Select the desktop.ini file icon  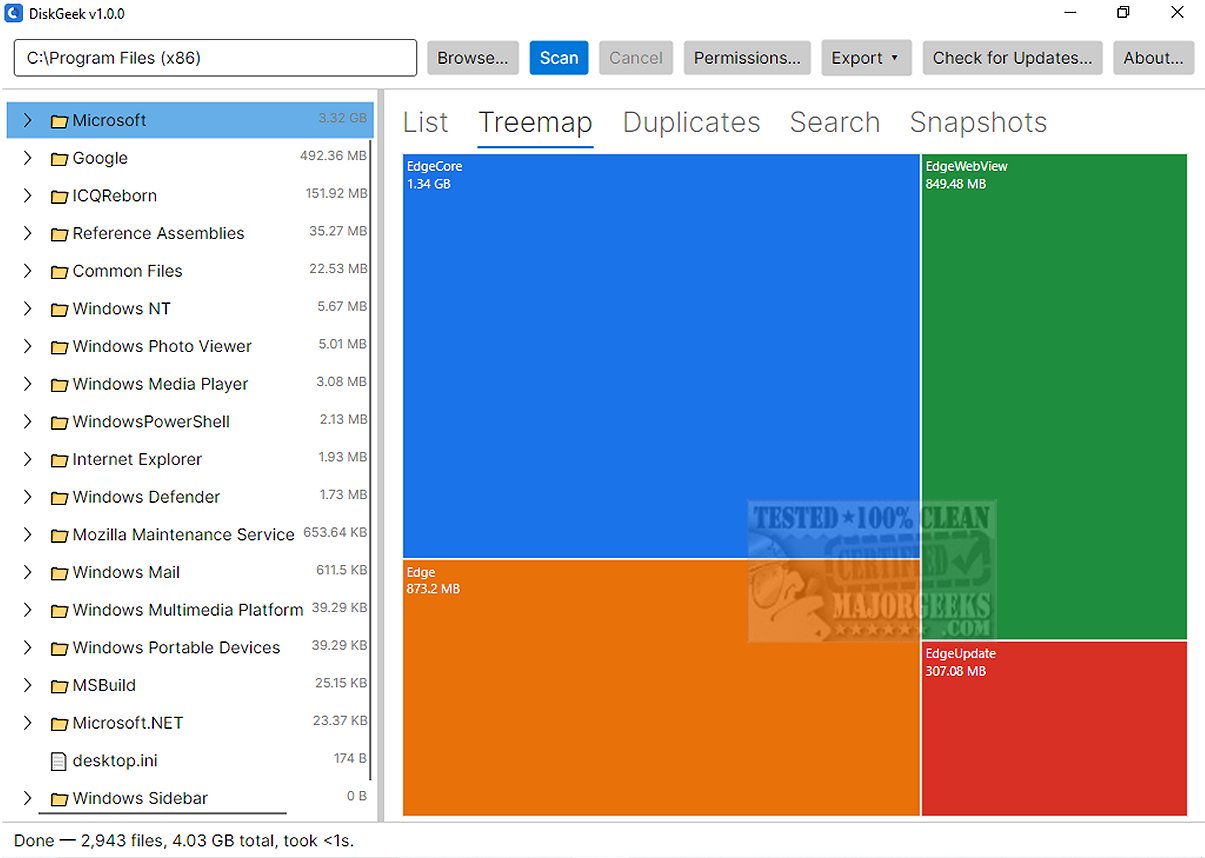tap(58, 761)
